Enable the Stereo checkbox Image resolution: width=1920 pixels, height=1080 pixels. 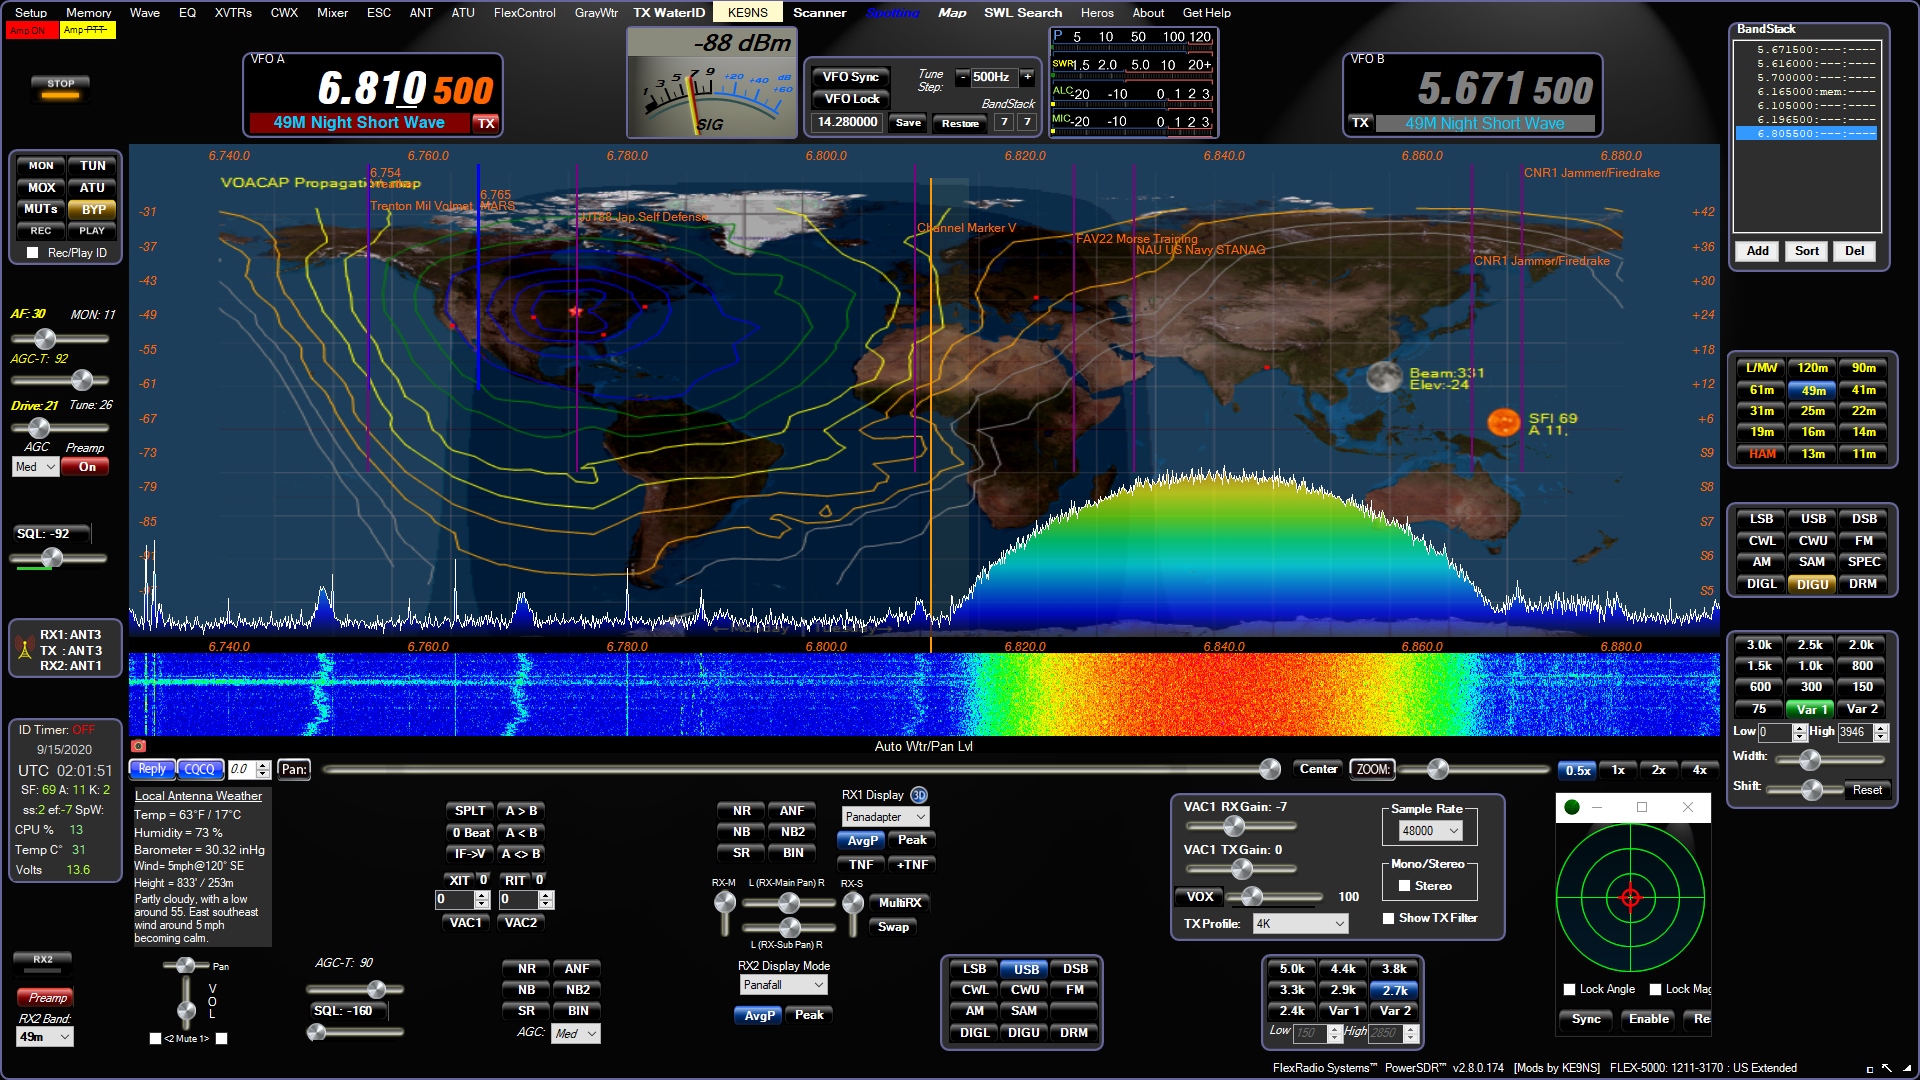[1404, 886]
